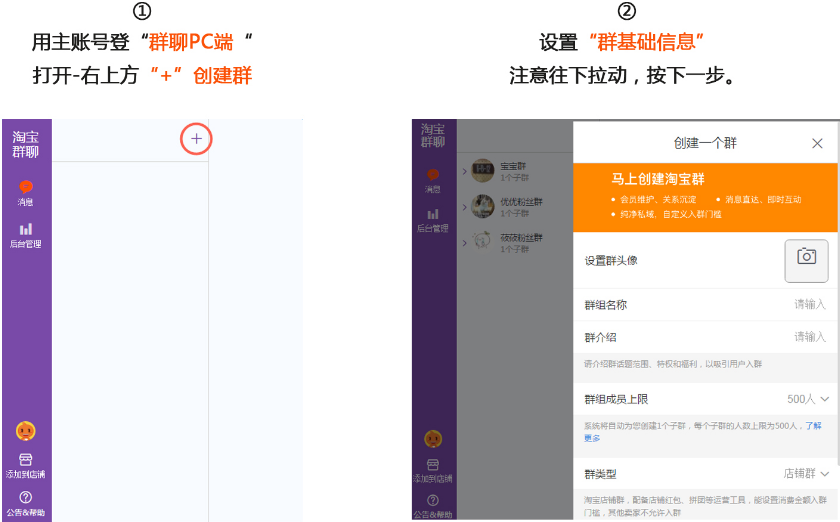Click 淘宝群聊 logo in left window
840x522 pixels.
[x=26, y=144]
